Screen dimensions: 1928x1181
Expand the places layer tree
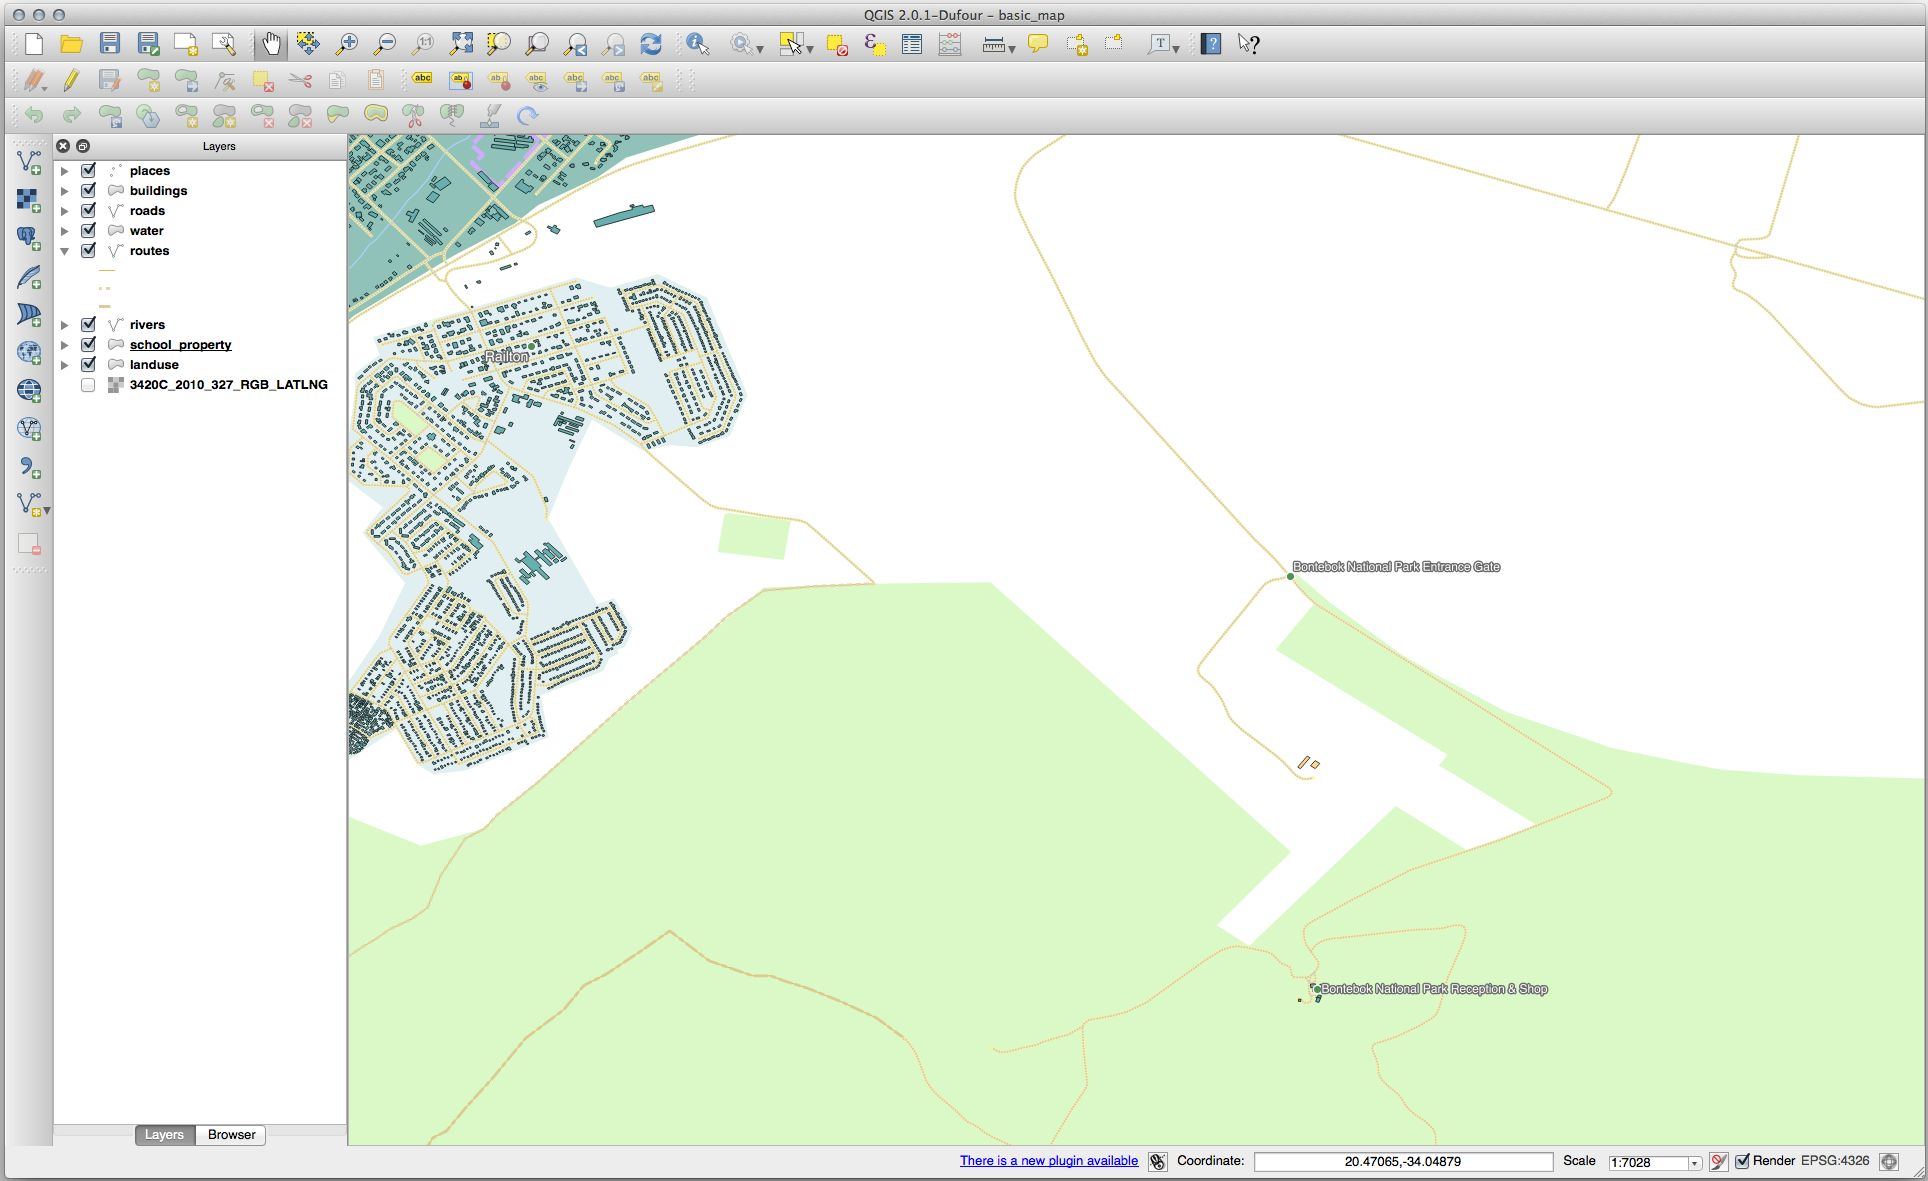65,171
